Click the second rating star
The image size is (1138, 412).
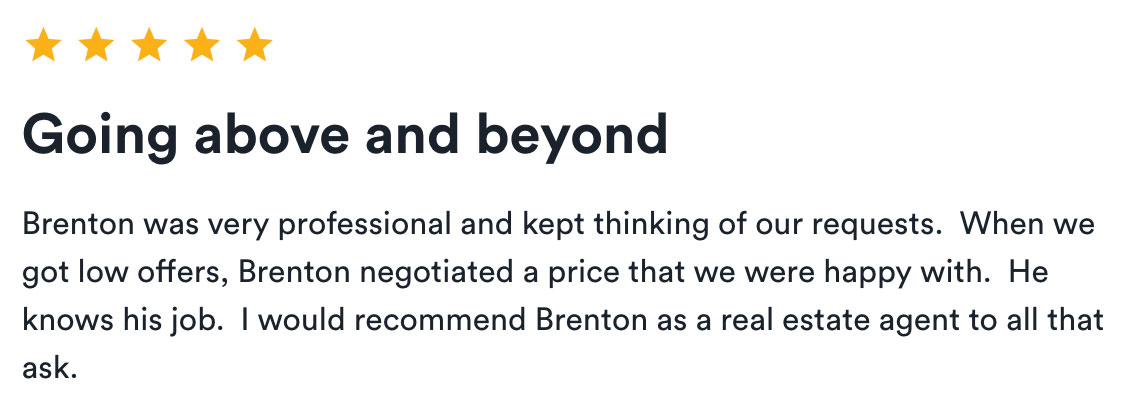point(96,45)
